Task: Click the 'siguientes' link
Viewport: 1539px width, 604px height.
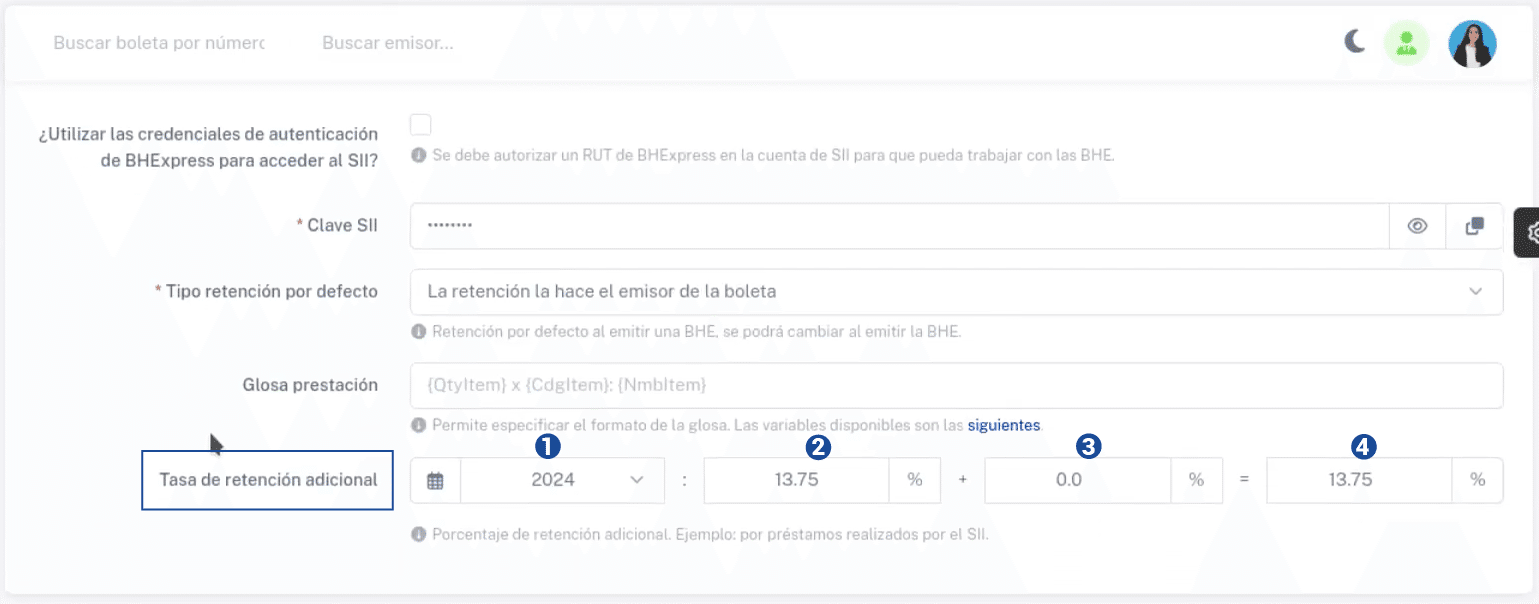Action: click(x=1004, y=425)
